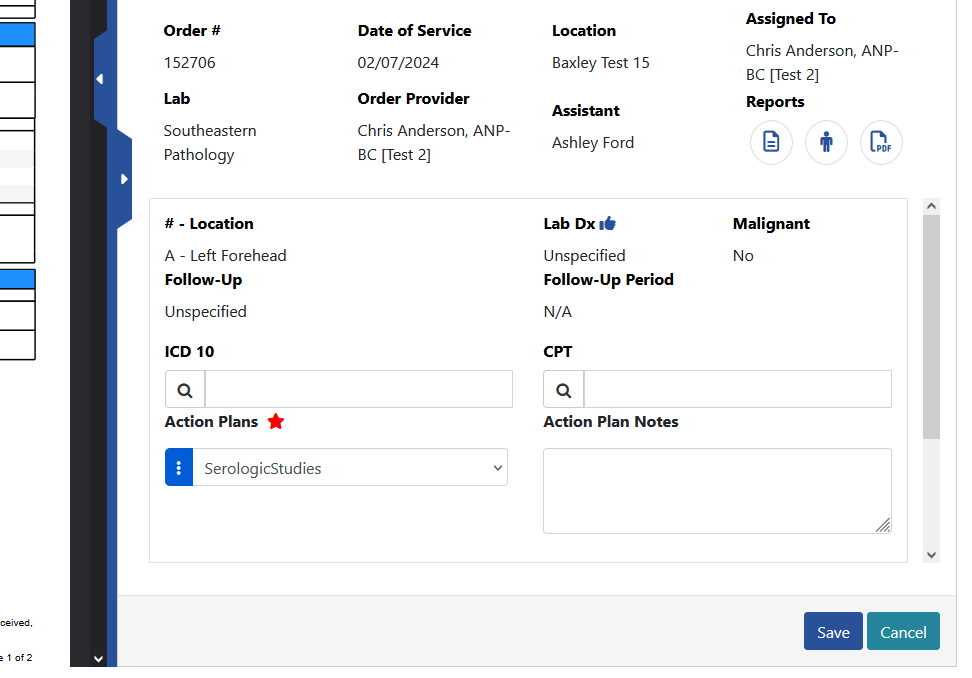Click the patient body diagram icon under Reports
Image resolution: width=972 pixels, height=678 pixels.
tap(826, 142)
